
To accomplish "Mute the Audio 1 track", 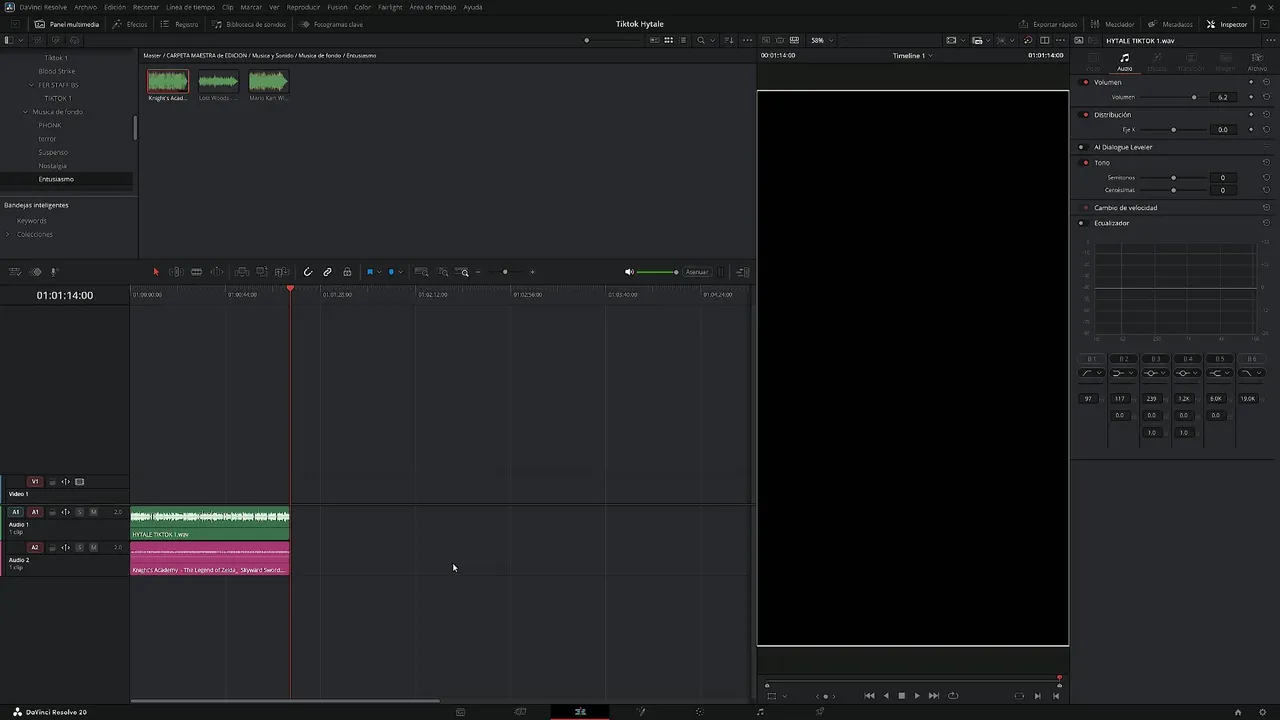I will pyautogui.click(x=94, y=512).
